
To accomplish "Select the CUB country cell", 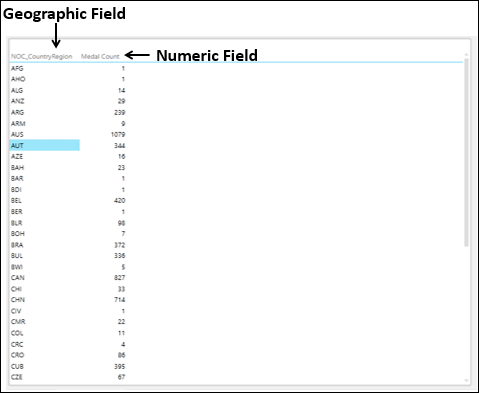I will coord(17,366).
